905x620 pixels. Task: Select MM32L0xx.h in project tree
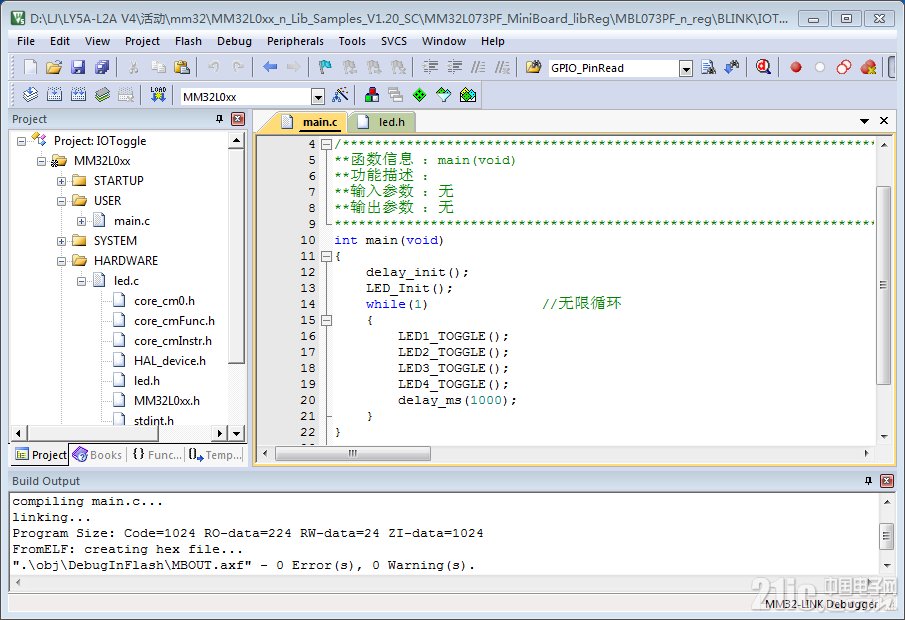click(x=167, y=401)
